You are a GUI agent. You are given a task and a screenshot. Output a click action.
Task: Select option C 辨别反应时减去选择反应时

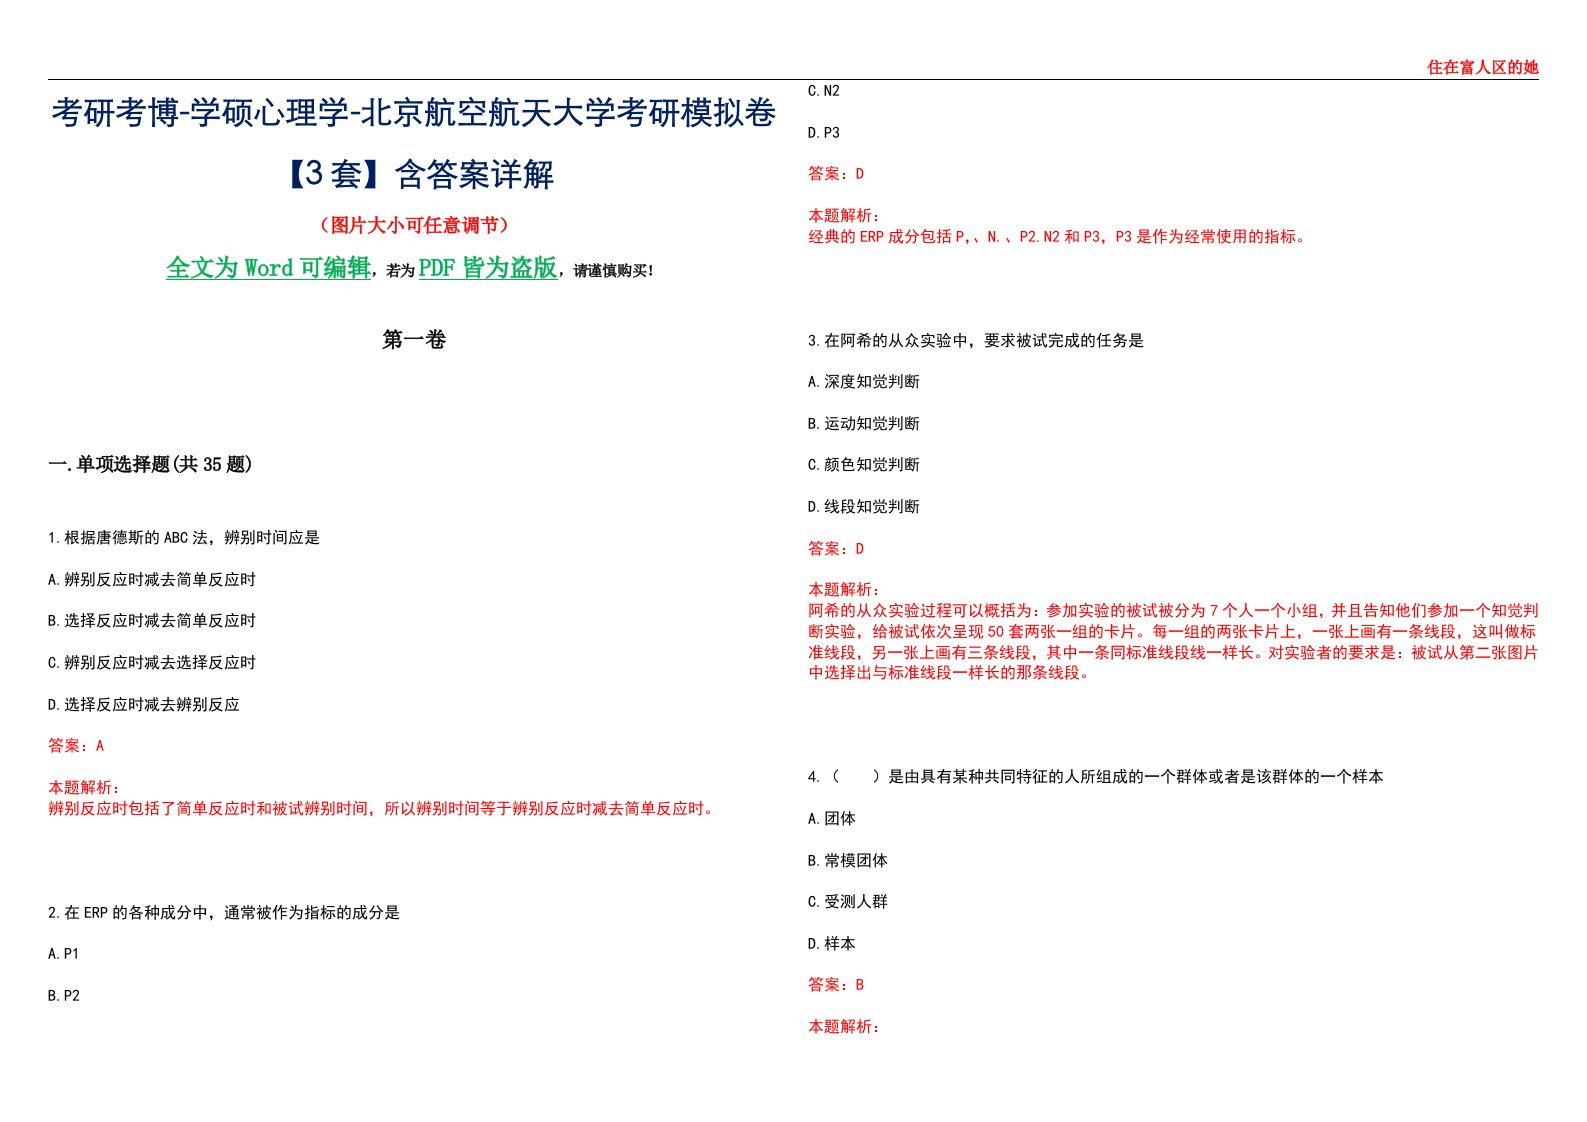pyautogui.click(x=152, y=663)
